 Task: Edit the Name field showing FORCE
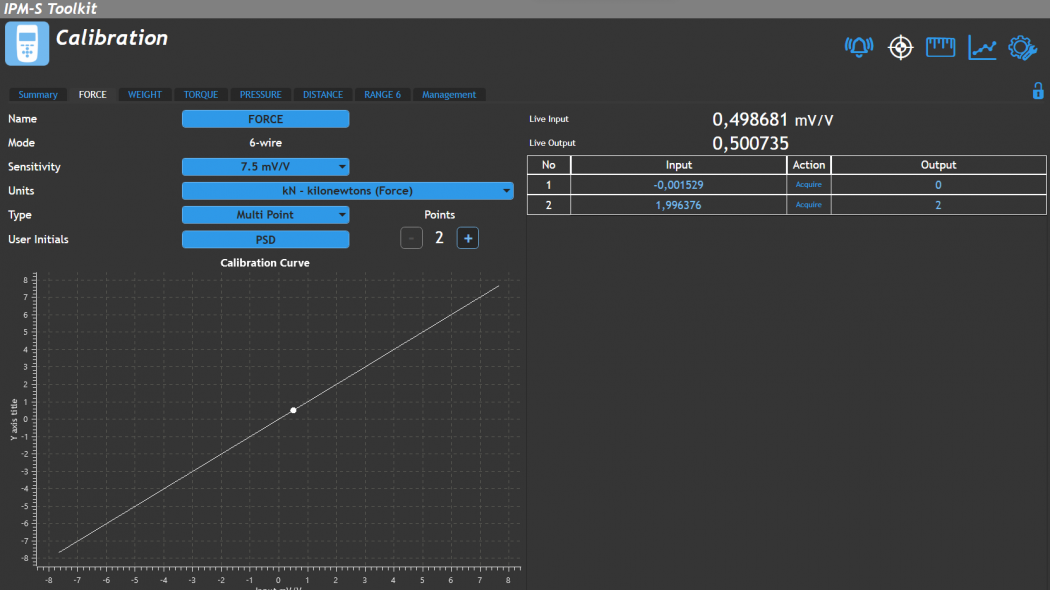click(266, 119)
